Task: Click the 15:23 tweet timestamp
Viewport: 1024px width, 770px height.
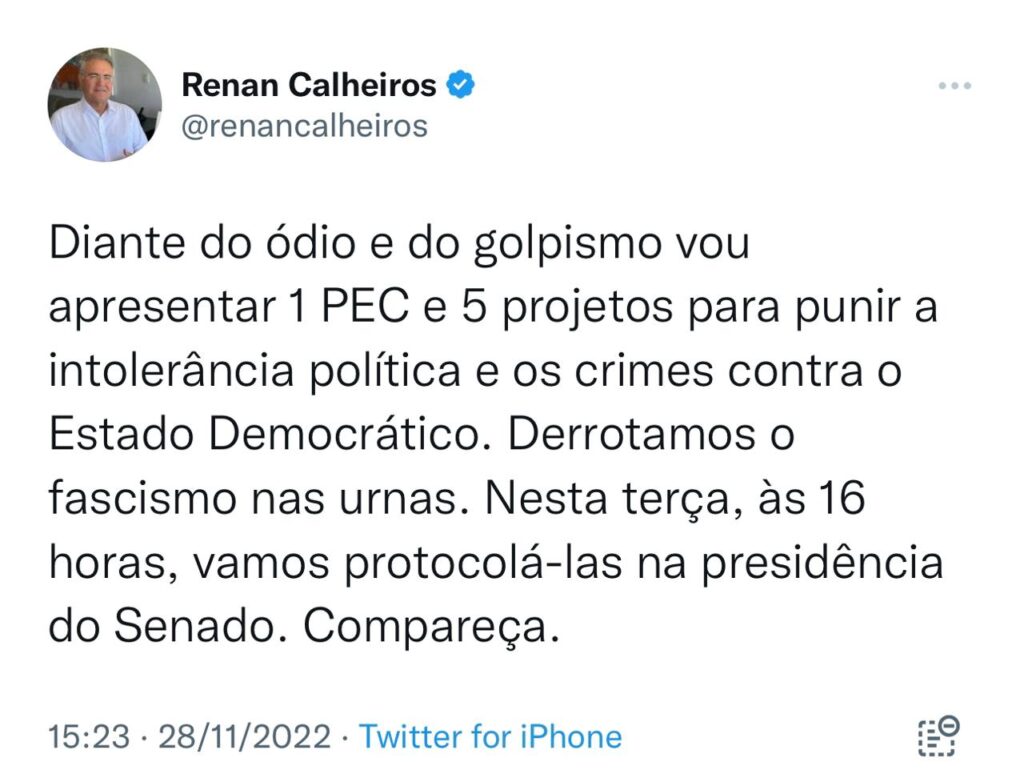Action: [89, 738]
